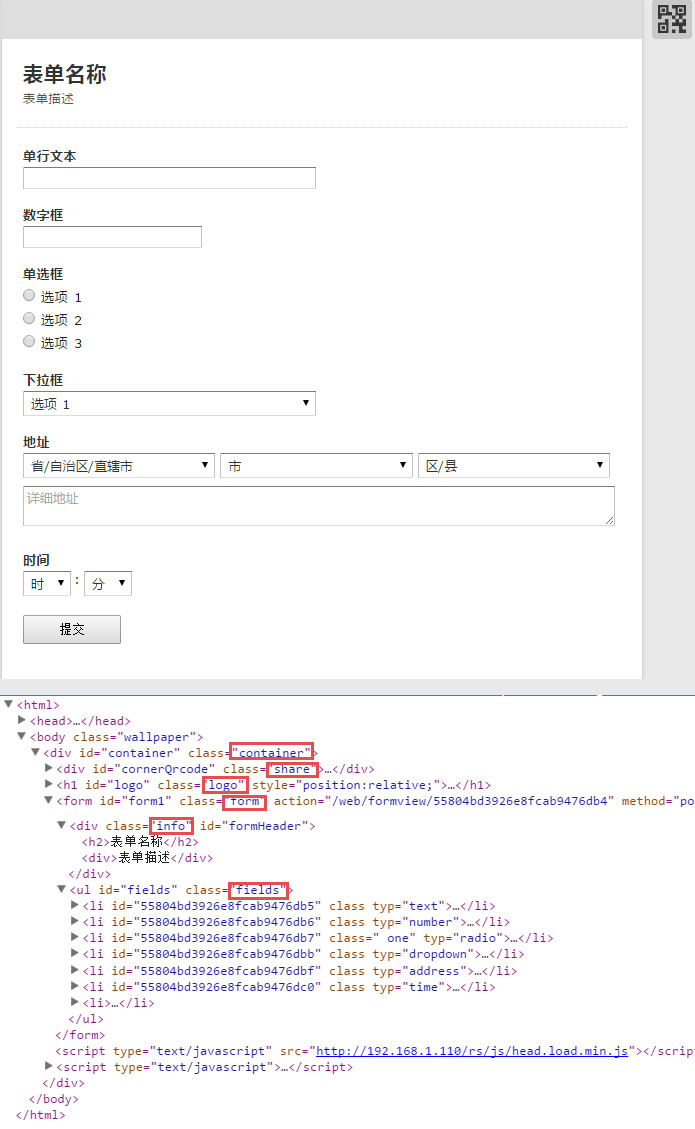Open the 分 minute dropdown

(107, 583)
